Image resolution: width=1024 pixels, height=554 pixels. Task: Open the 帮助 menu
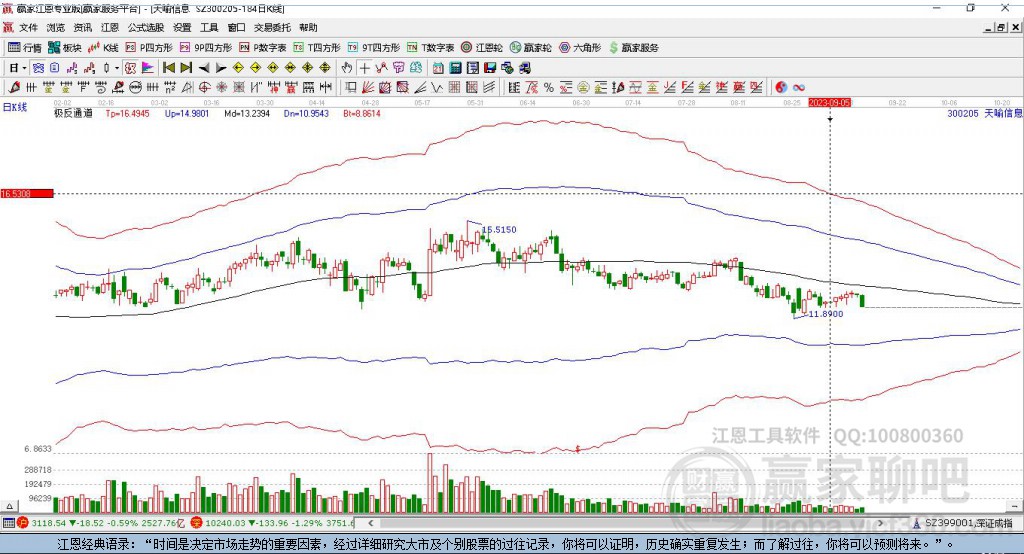(308, 27)
